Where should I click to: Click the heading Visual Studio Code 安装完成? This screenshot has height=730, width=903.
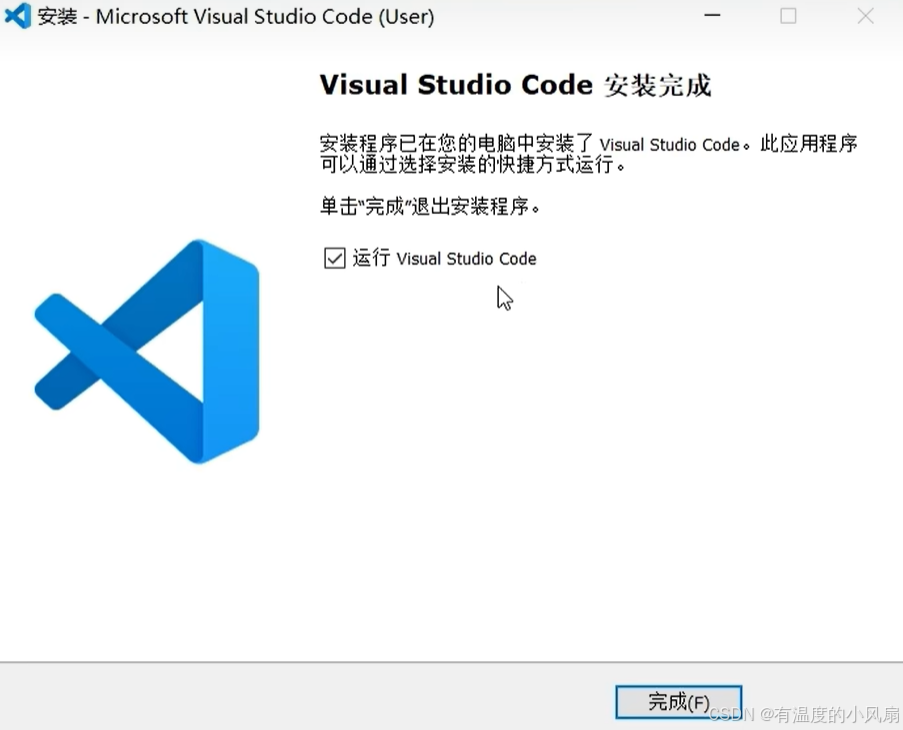pyautogui.click(x=515, y=85)
